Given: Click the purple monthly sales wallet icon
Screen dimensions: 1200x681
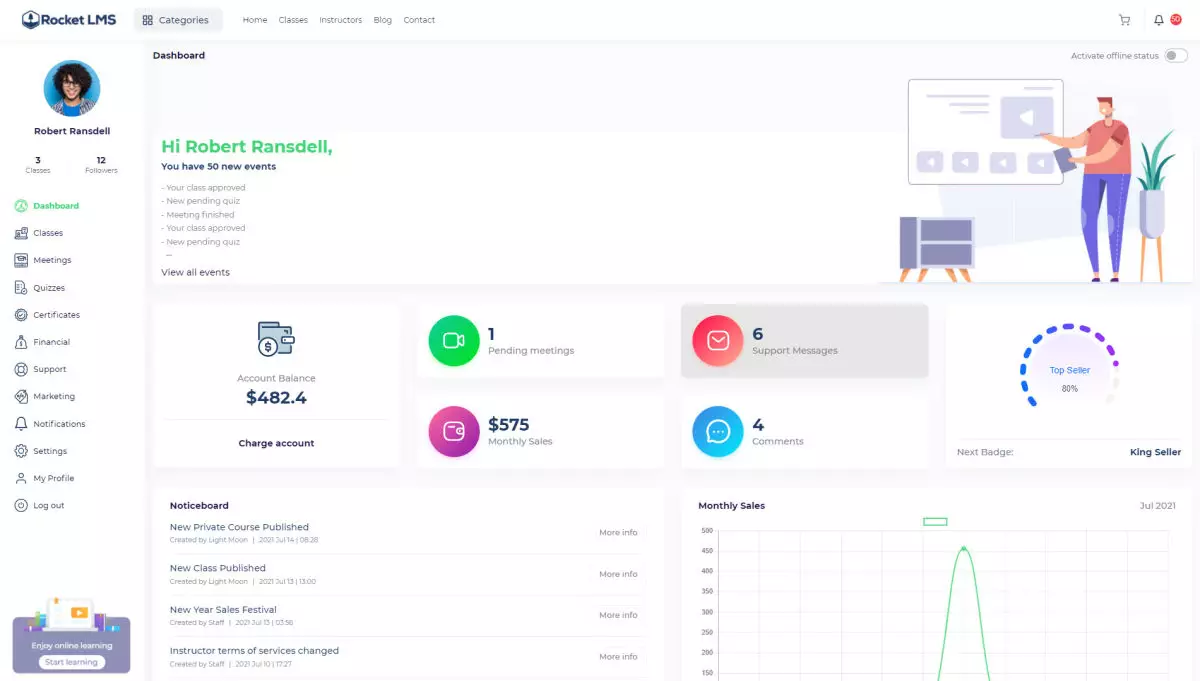Looking at the screenshot, I should [x=454, y=431].
